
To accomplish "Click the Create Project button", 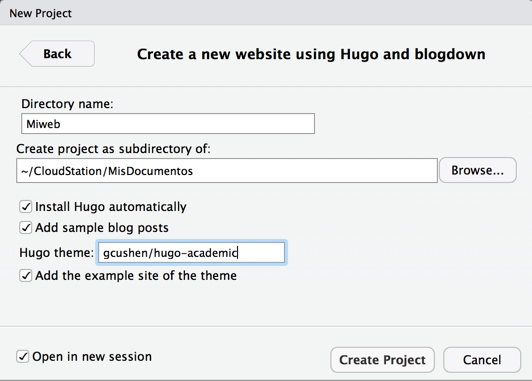I will [x=382, y=360].
